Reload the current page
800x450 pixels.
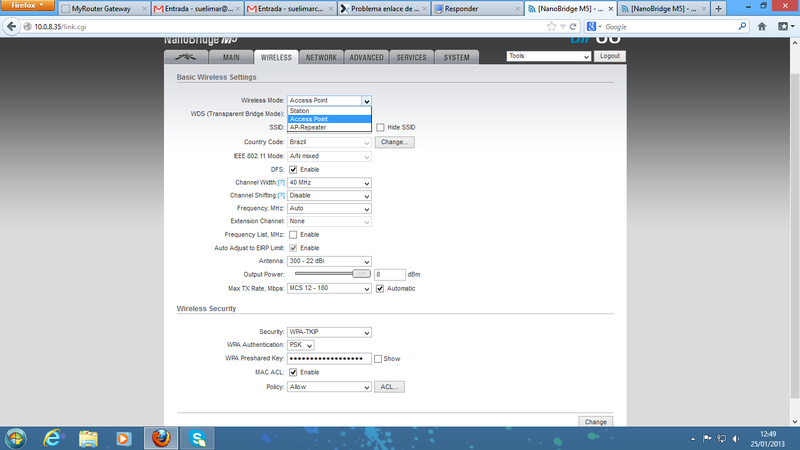(573, 27)
